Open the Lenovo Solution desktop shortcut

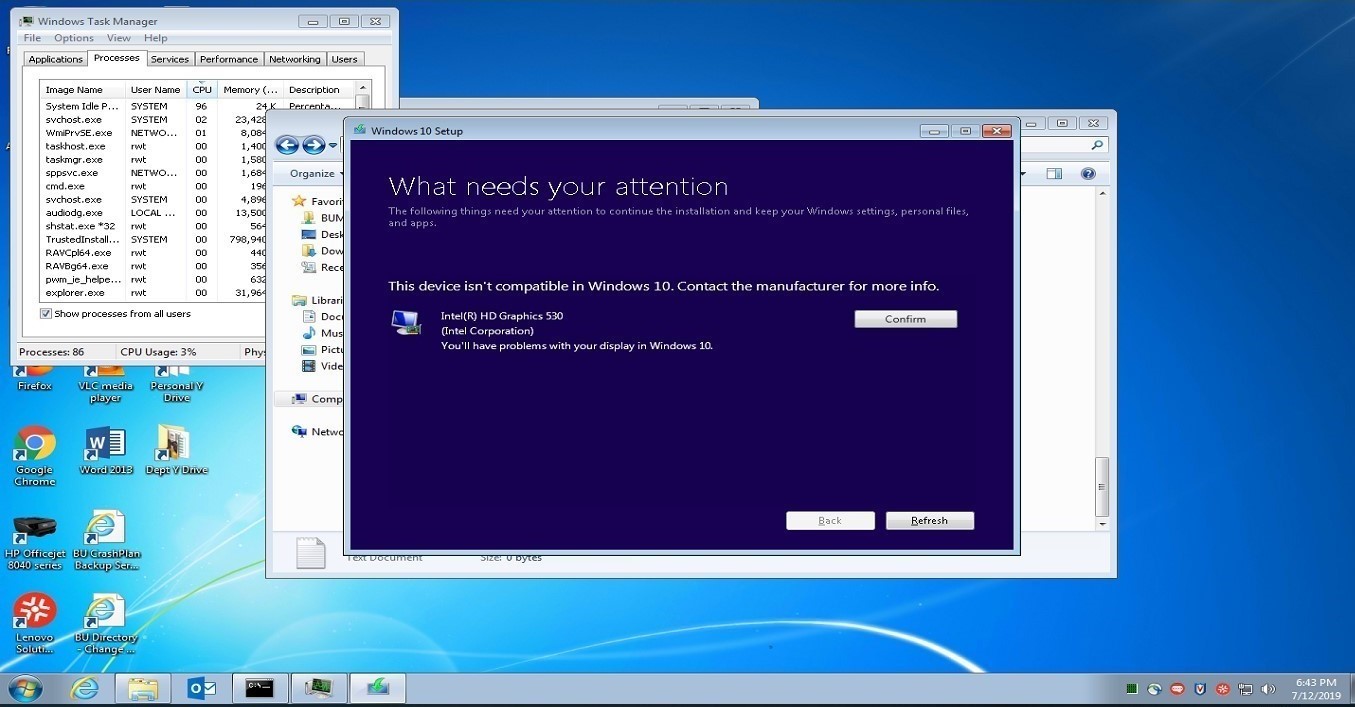[x=34, y=624]
